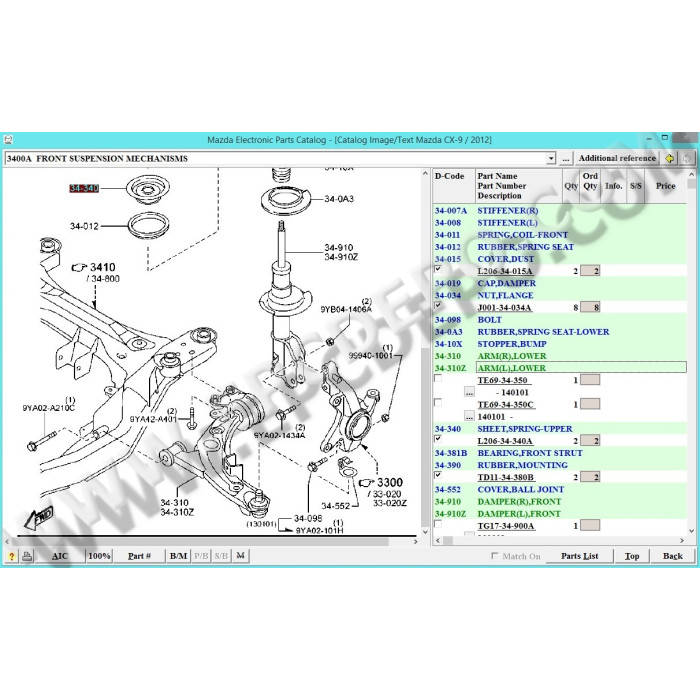The height and width of the screenshot is (700, 700).
Task: Click the Top button
Action: (632, 556)
